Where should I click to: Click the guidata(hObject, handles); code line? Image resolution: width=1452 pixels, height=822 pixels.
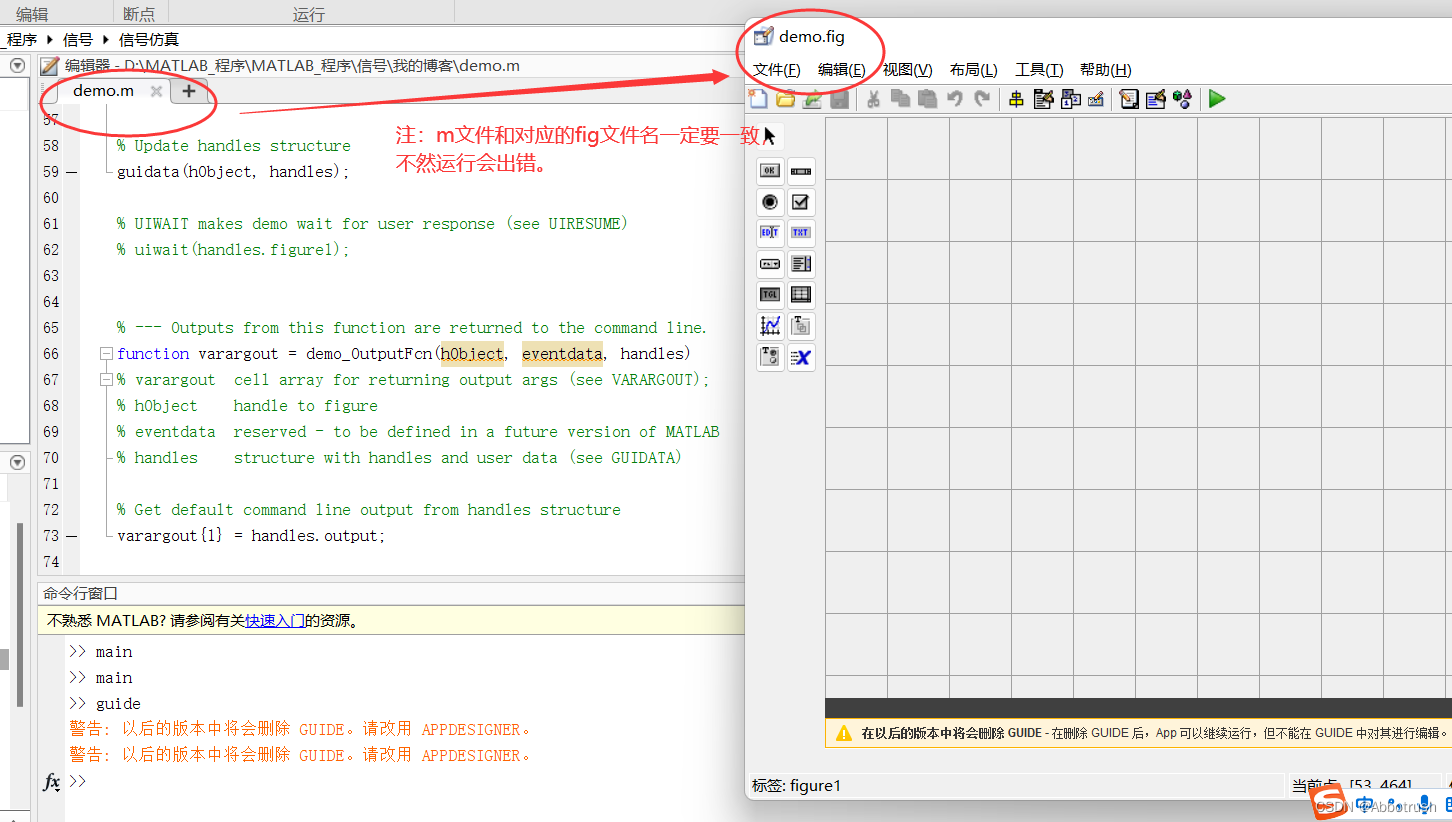coord(233,172)
